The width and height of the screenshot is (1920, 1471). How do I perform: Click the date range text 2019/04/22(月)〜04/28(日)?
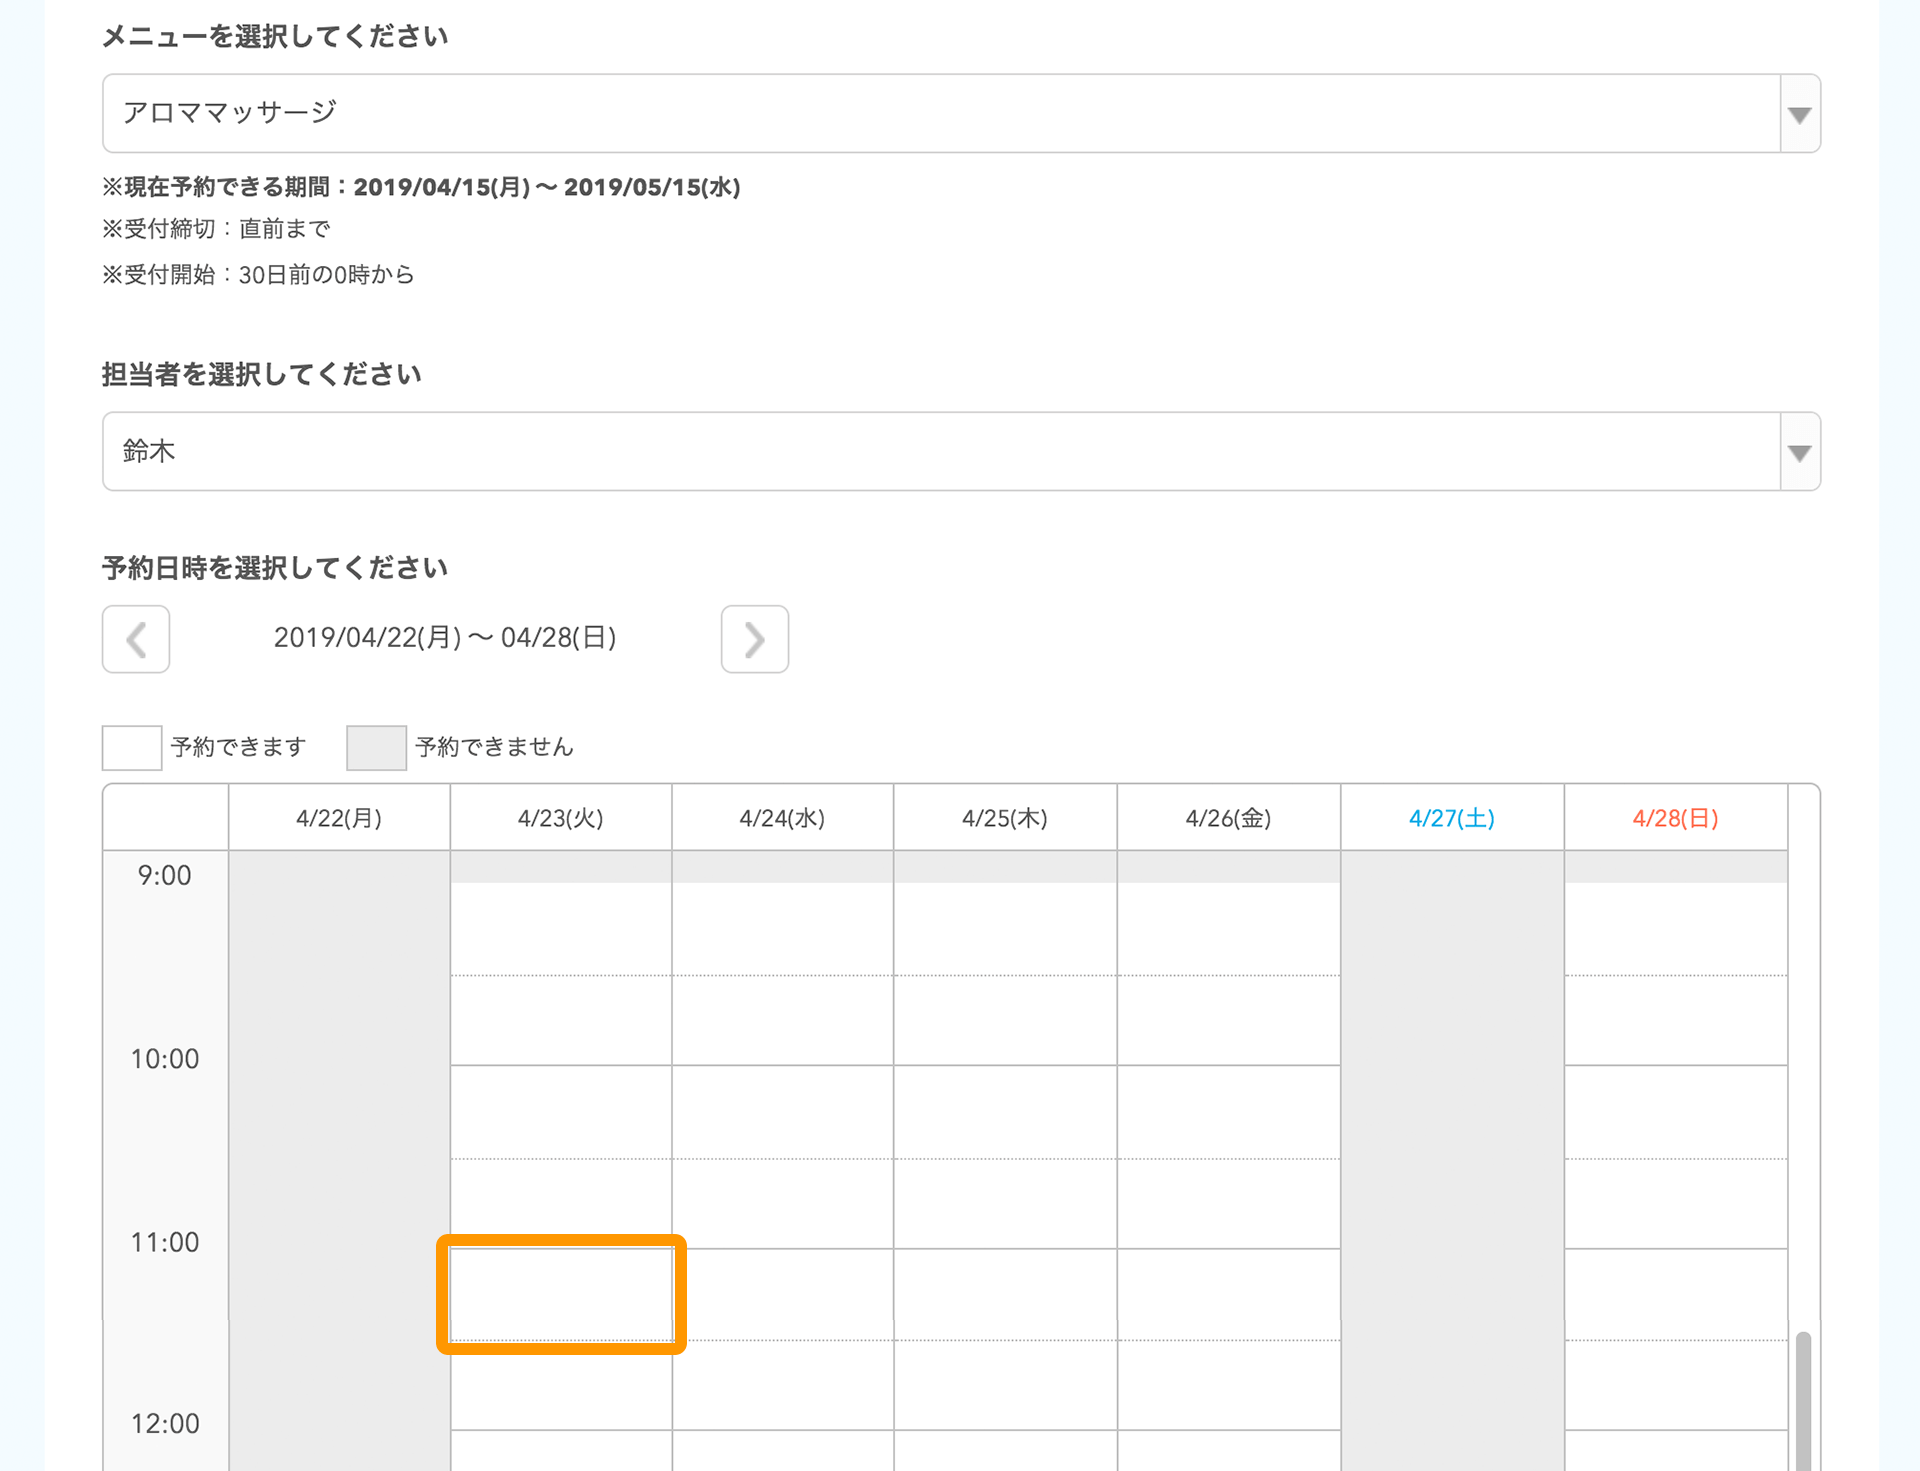coord(445,638)
